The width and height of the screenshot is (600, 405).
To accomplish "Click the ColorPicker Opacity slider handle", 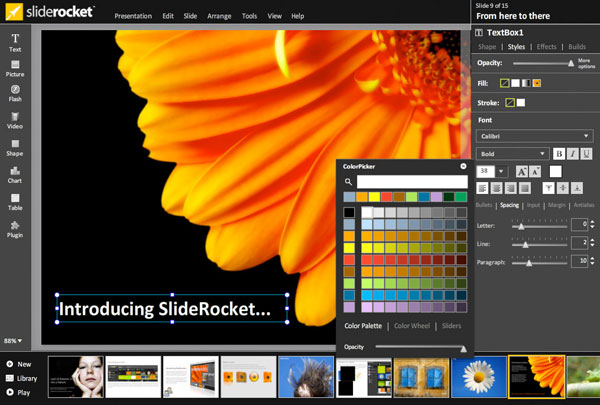I will click(x=463, y=348).
